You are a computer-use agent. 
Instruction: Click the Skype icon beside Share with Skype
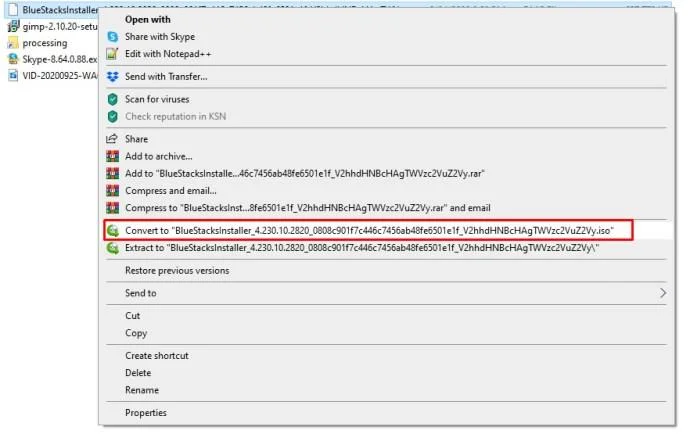click(113, 37)
